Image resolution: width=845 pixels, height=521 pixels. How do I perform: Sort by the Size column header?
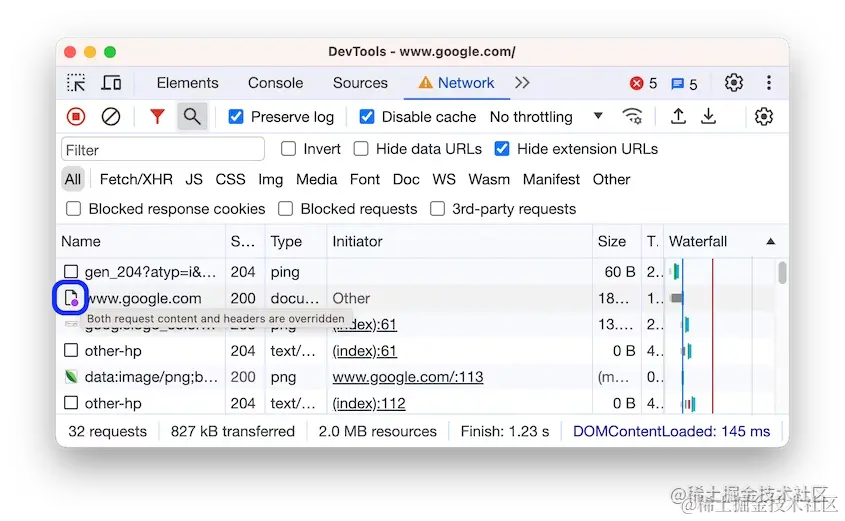point(617,241)
